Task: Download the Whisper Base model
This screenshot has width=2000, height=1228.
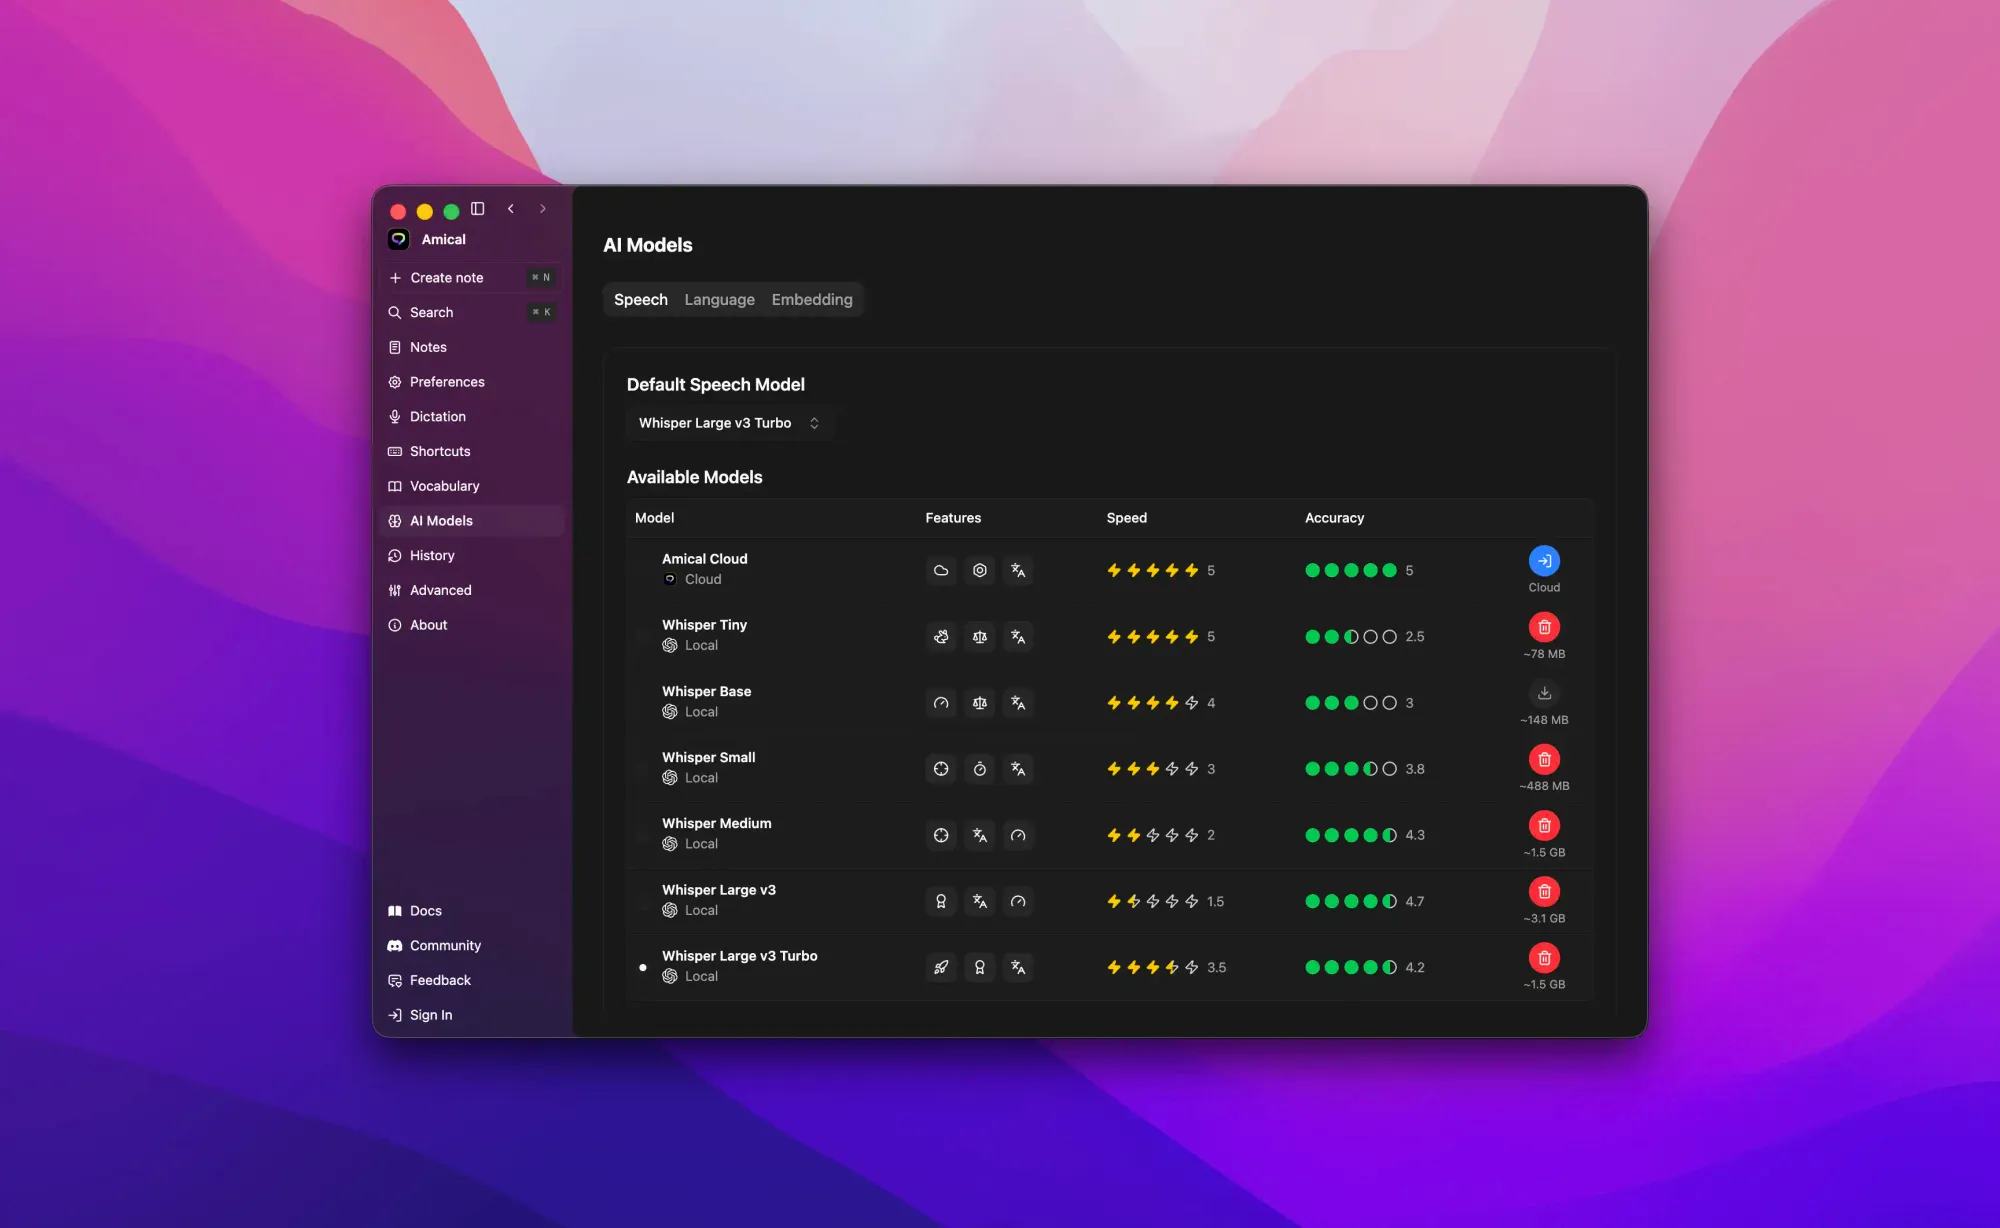Action: (x=1545, y=692)
